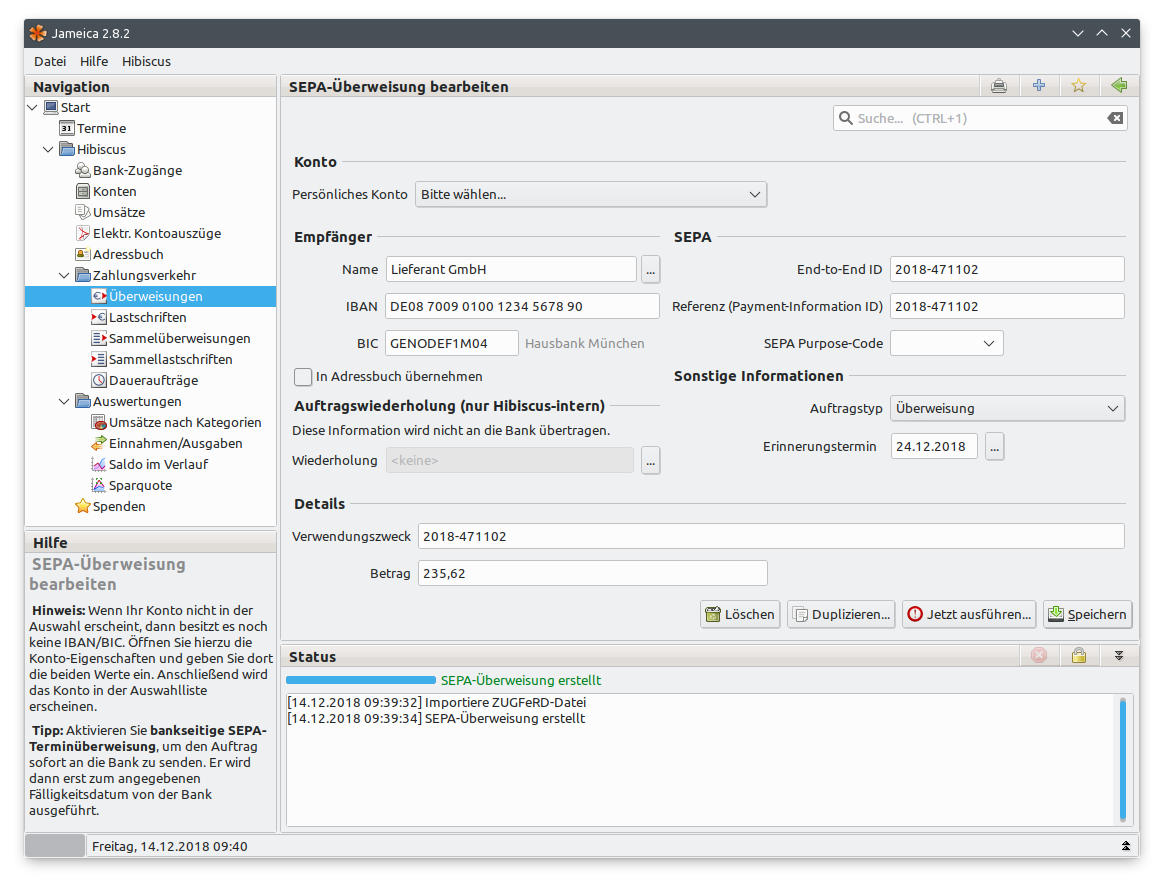Collapse the Start tree node
The width and height of the screenshot is (1167, 883).
33,107
